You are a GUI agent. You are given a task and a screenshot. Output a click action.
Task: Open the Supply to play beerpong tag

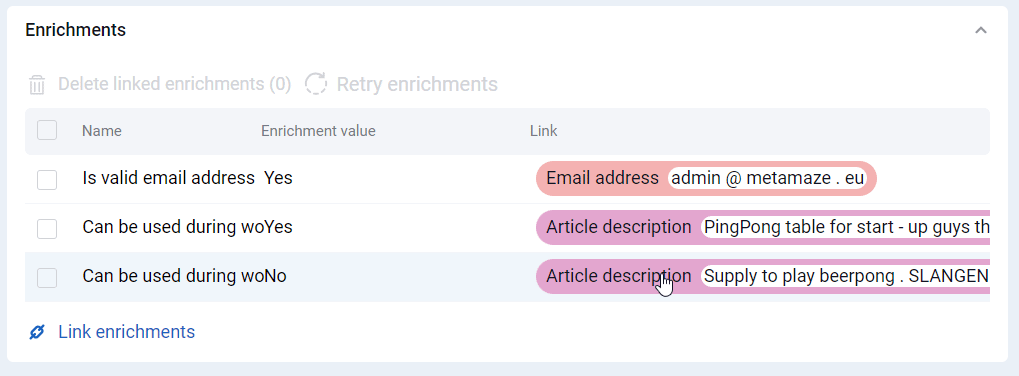[x=763, y=277]
